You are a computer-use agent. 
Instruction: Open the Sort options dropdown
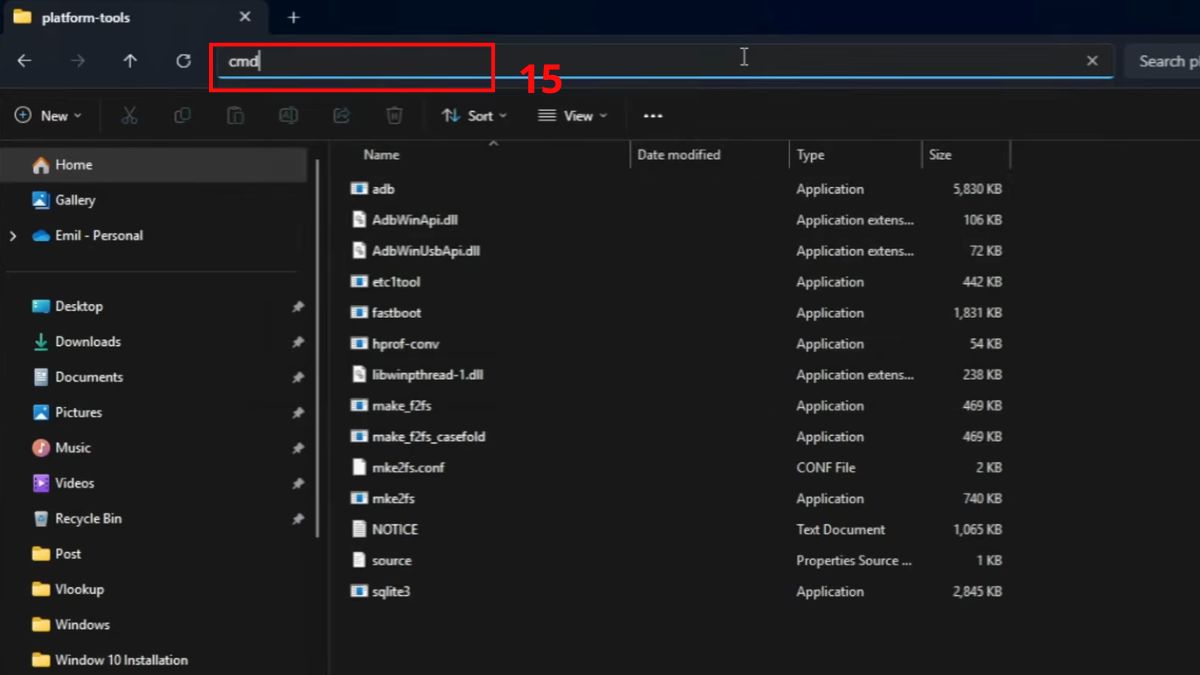click(474, 116)
